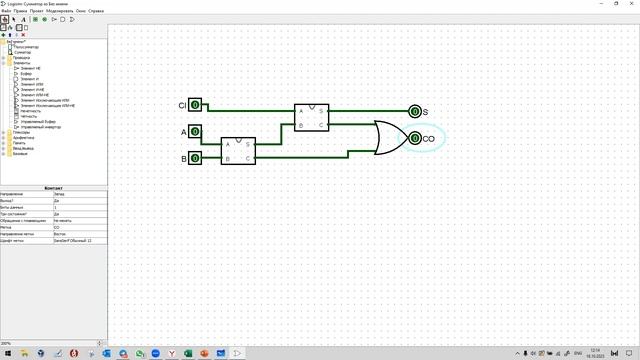Image resolution: width=640 pixels, height=360 pixels.
Task: Choose Буфер element in tree
Action: [26, 73]
